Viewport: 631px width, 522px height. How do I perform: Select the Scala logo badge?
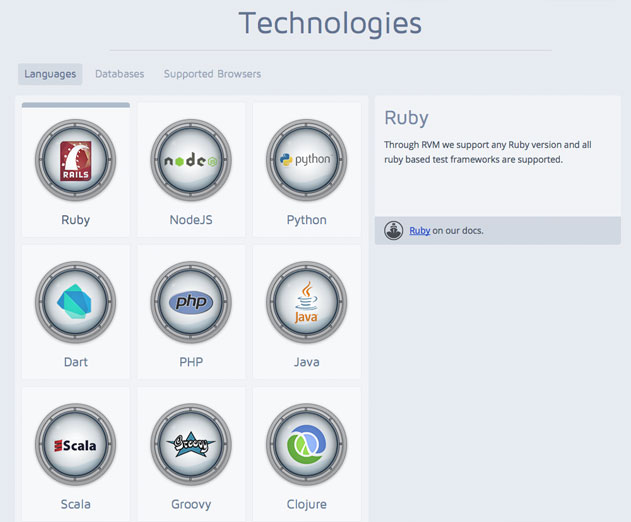click(x=76, y=444)
